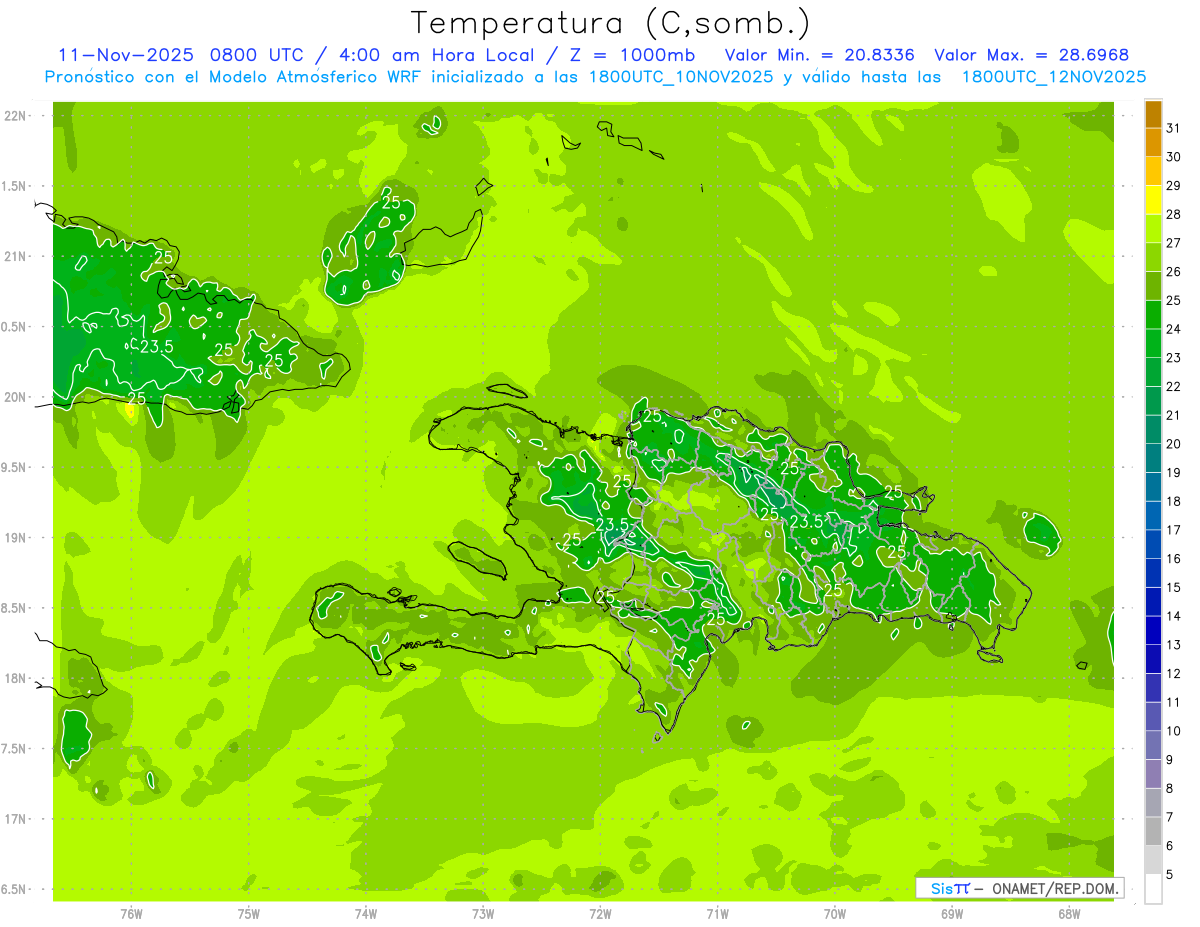The height and width of the screenshot is (927, 1200).
Task: Click the '73W' longitude axis label
Action: (x=483, y=914)
